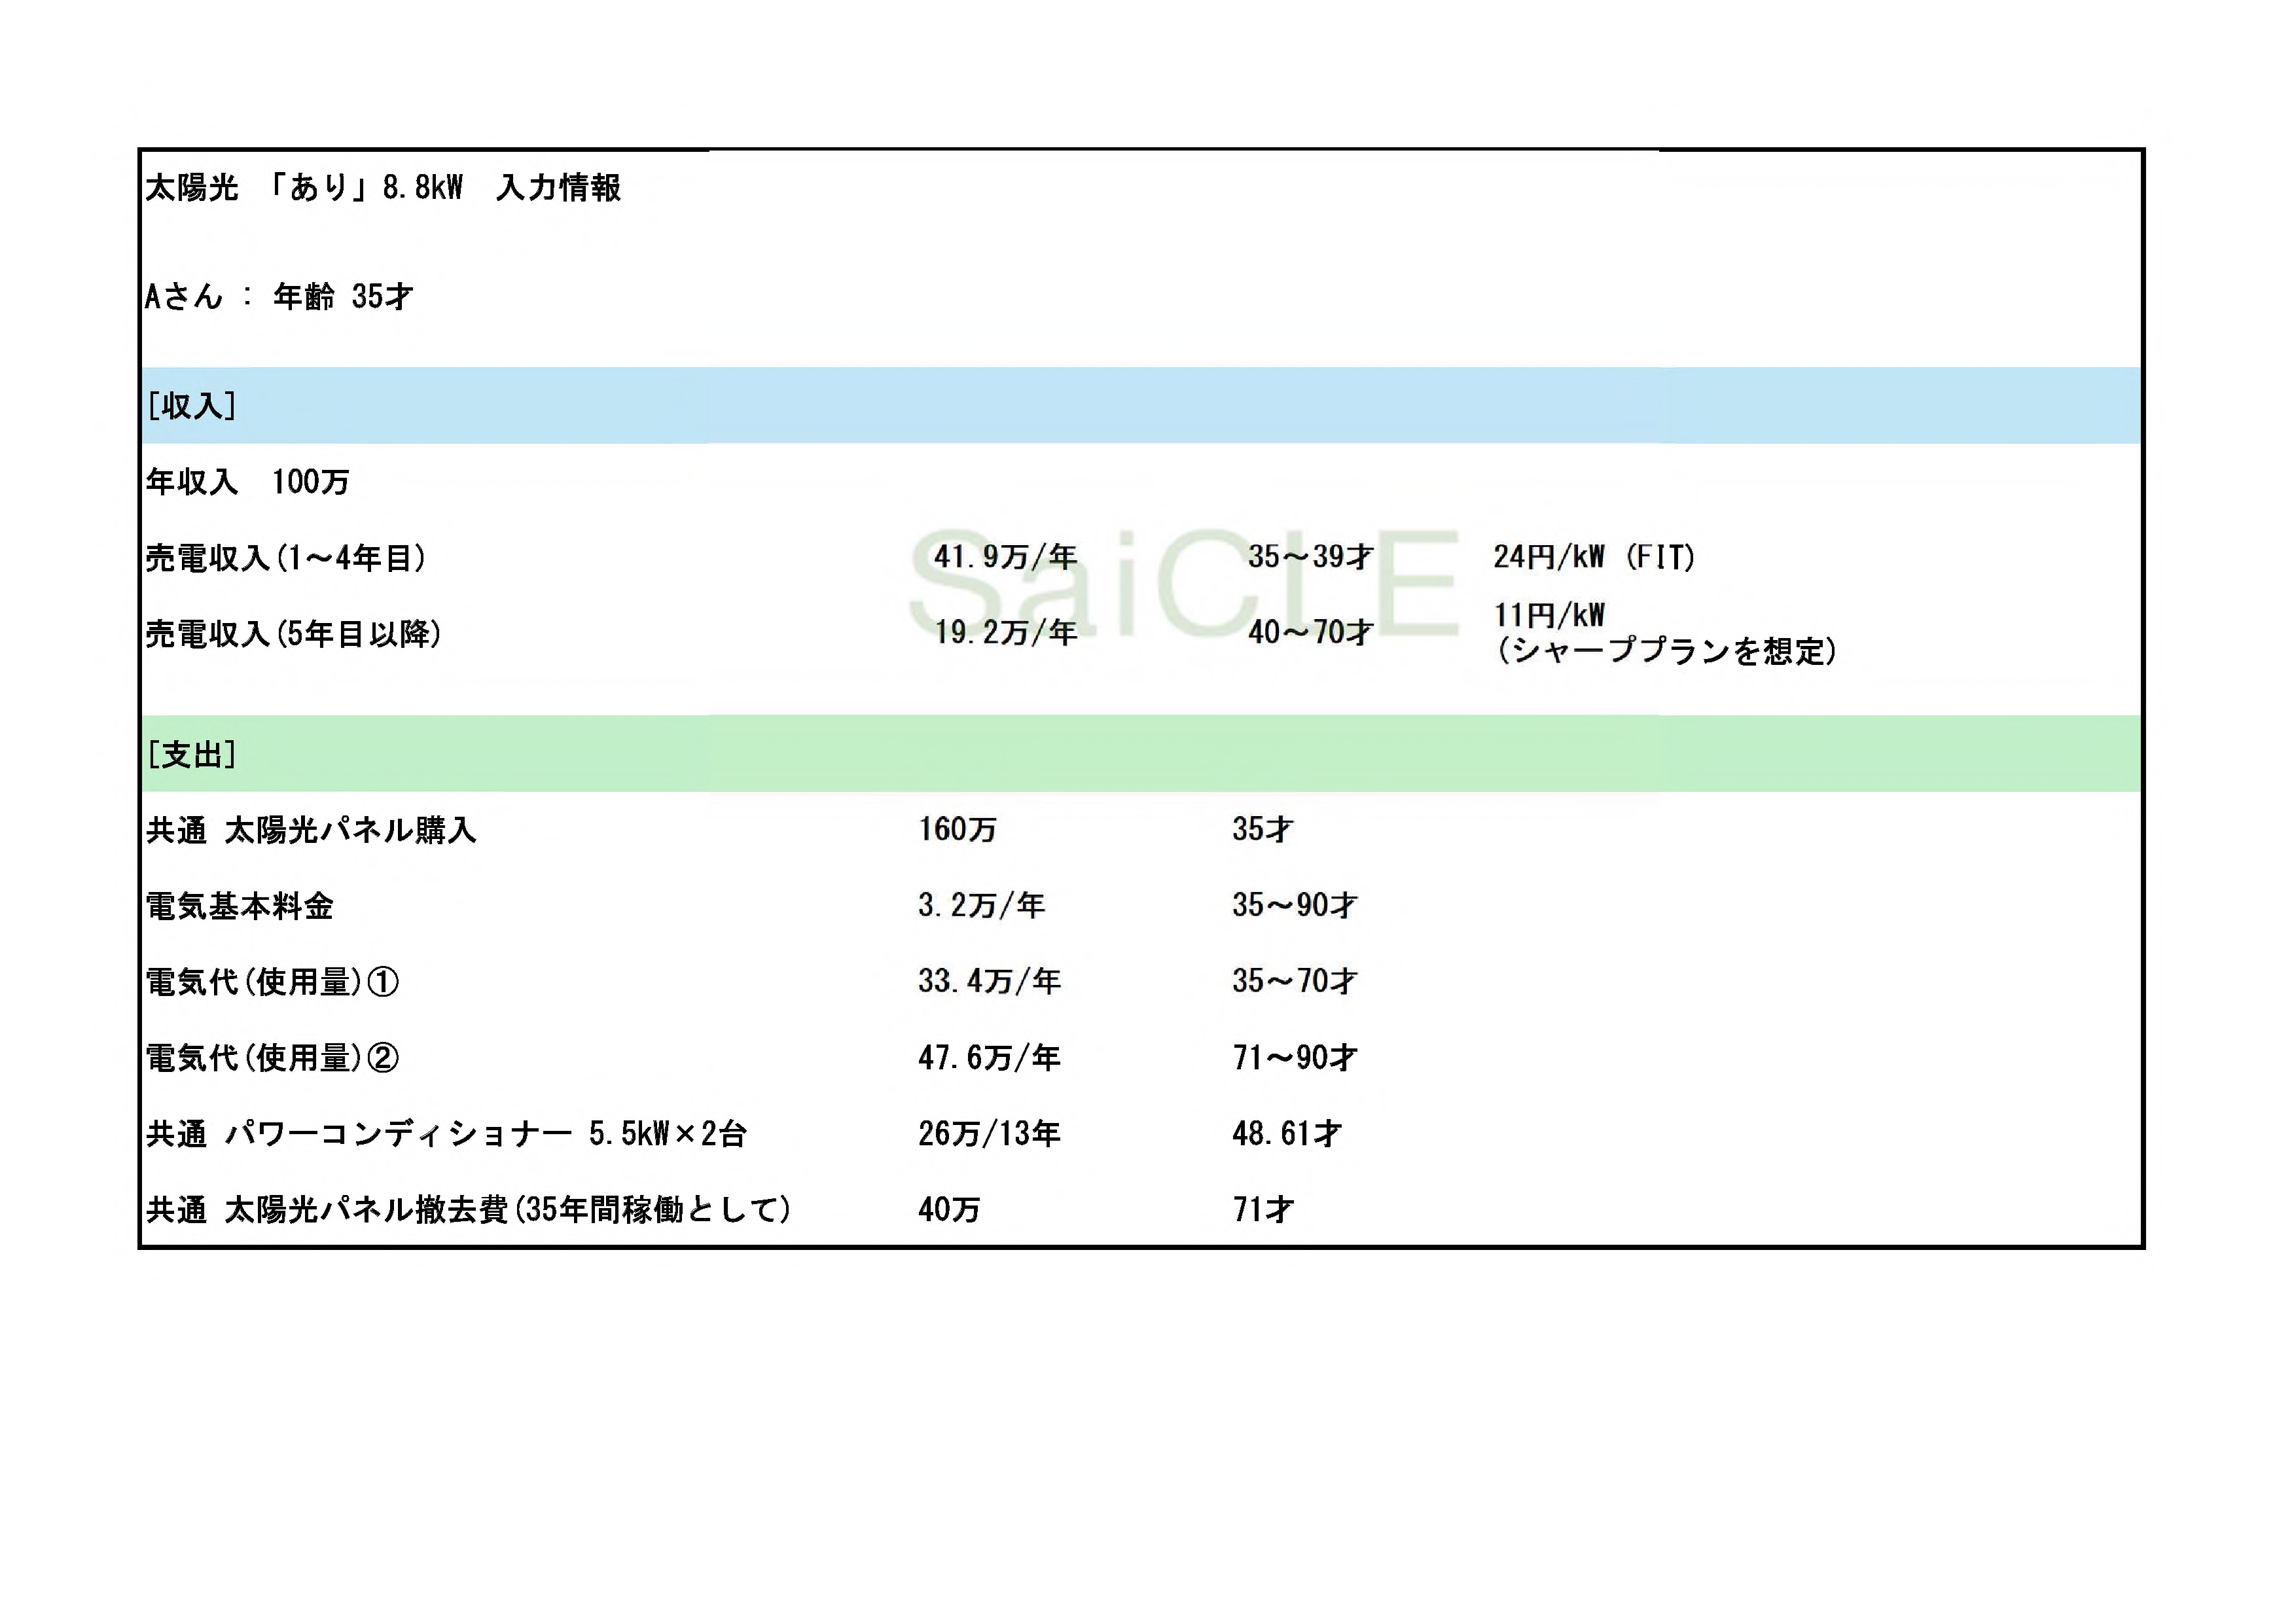Click 共通 太陽光パネル購入 row label

click(x=311, y=830)
